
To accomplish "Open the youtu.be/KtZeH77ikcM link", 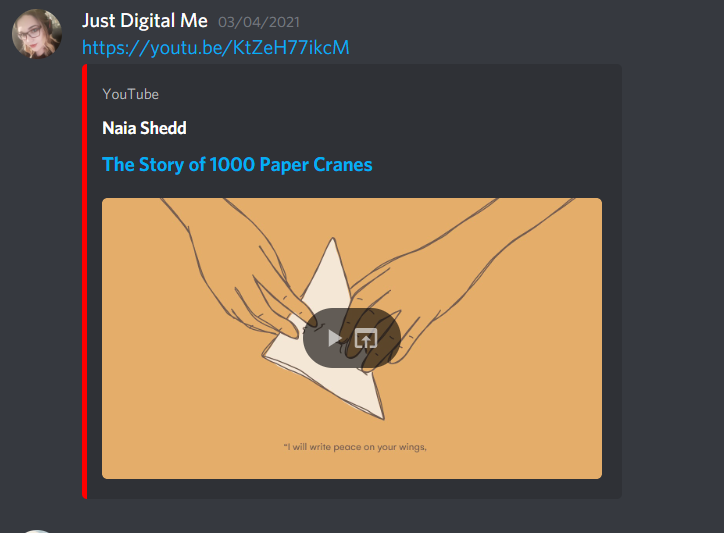I will point(215,48).
